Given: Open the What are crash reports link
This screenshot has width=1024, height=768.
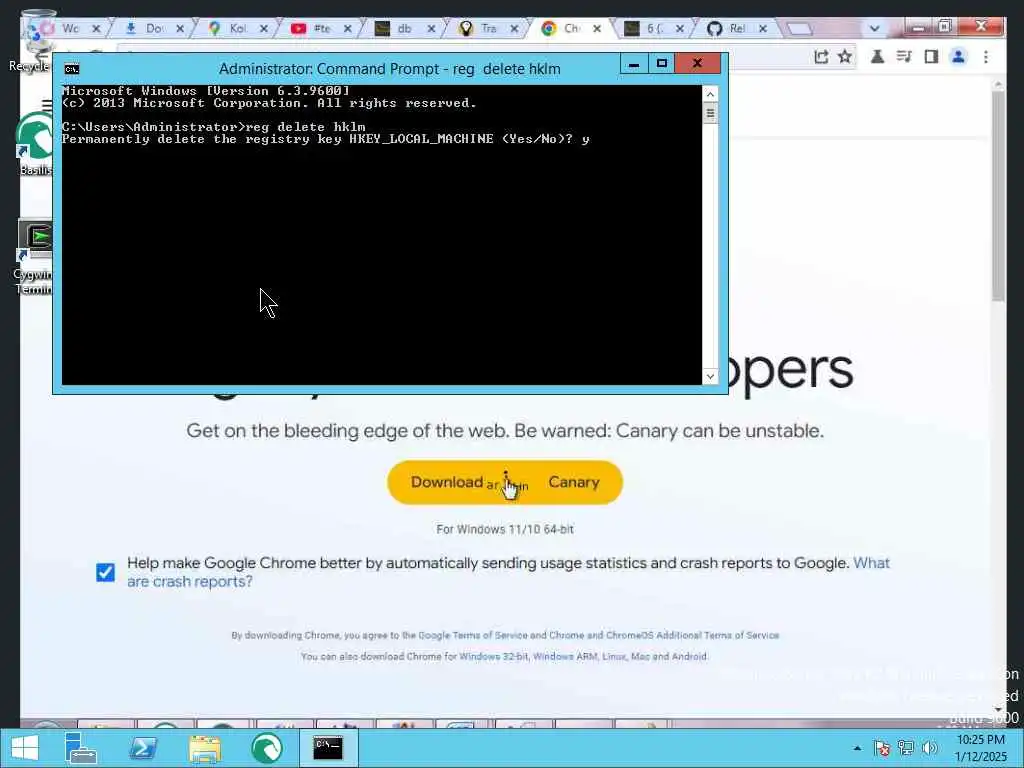Looking at the screenshot, I should (508, 572).
